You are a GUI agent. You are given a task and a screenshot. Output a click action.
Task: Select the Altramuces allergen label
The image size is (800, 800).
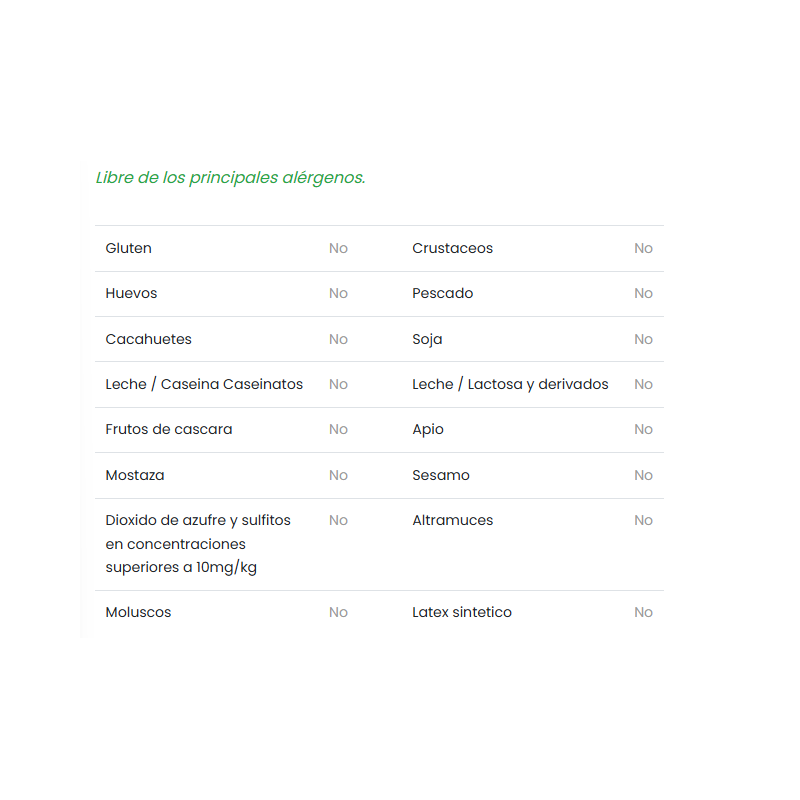click(x=452, y=520)
